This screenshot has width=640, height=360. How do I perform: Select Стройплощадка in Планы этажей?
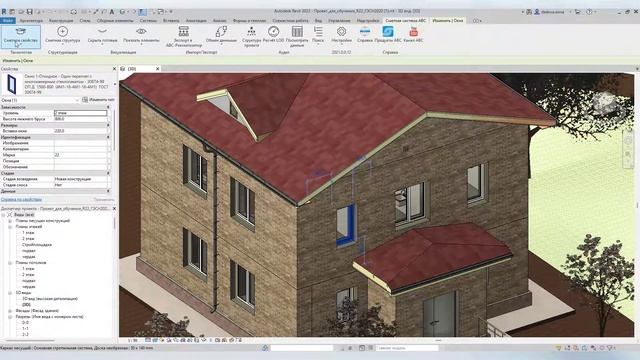[x=37, y=244]
